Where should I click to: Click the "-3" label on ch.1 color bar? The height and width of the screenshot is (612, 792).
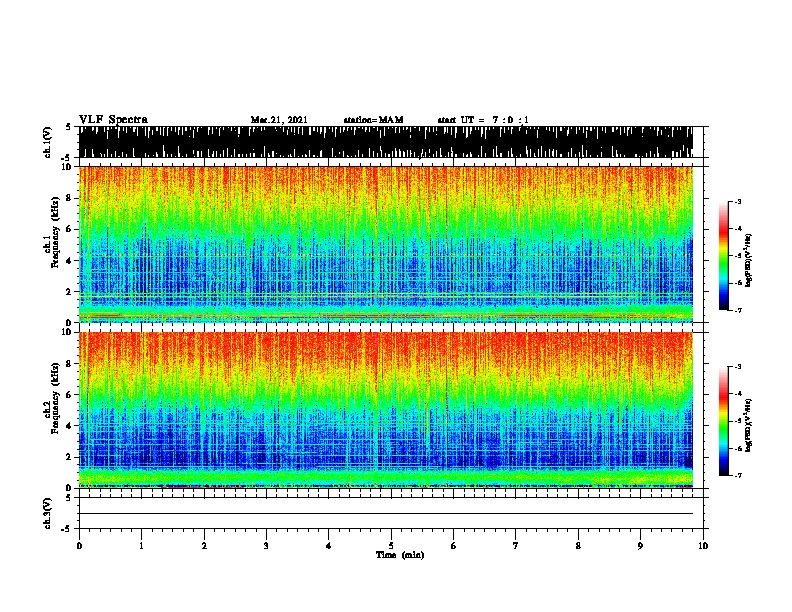pos(737,201)
